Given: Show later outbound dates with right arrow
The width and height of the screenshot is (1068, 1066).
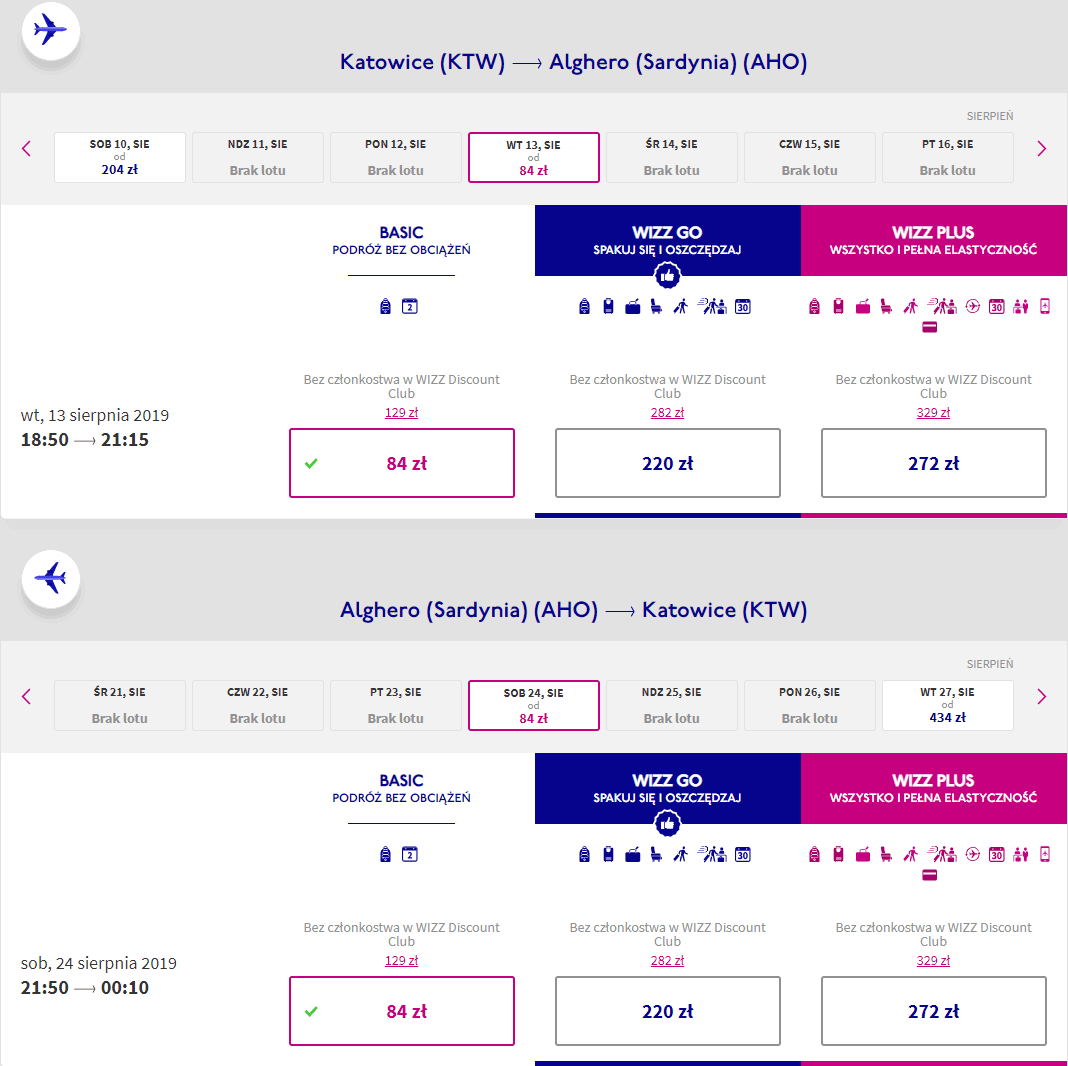Looking at the screenshot, I should [1041, 149].
